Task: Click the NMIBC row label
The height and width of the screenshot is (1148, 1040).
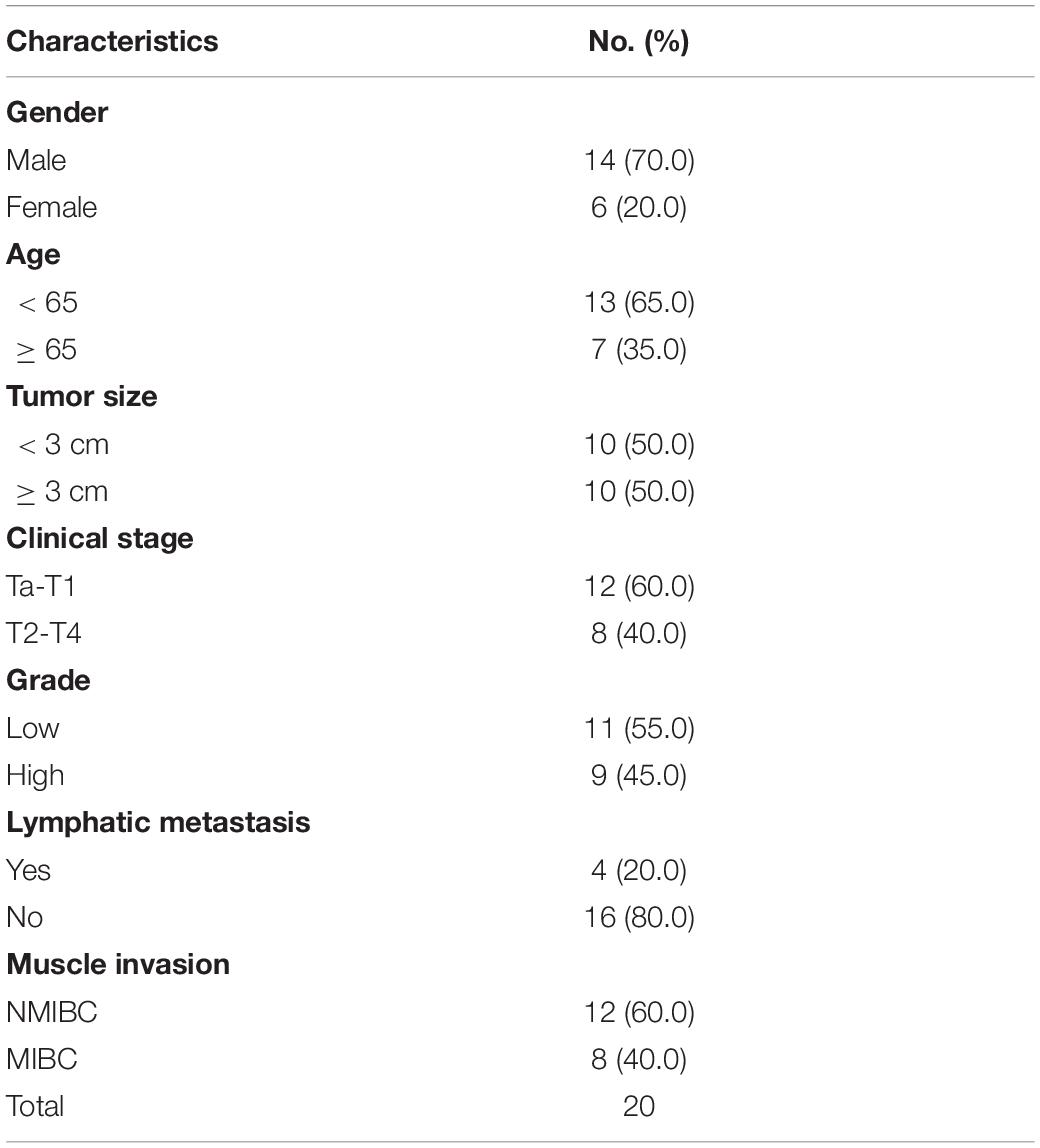Action: [x=51, y=1013]
